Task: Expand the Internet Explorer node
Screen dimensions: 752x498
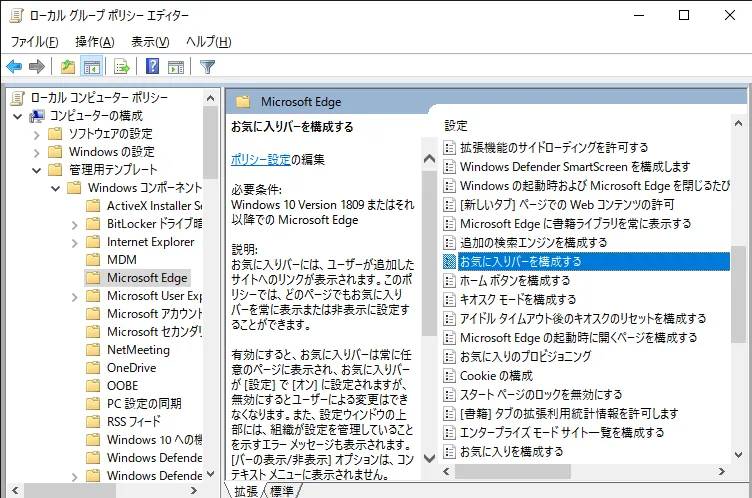Action: (x=74, y=242)
